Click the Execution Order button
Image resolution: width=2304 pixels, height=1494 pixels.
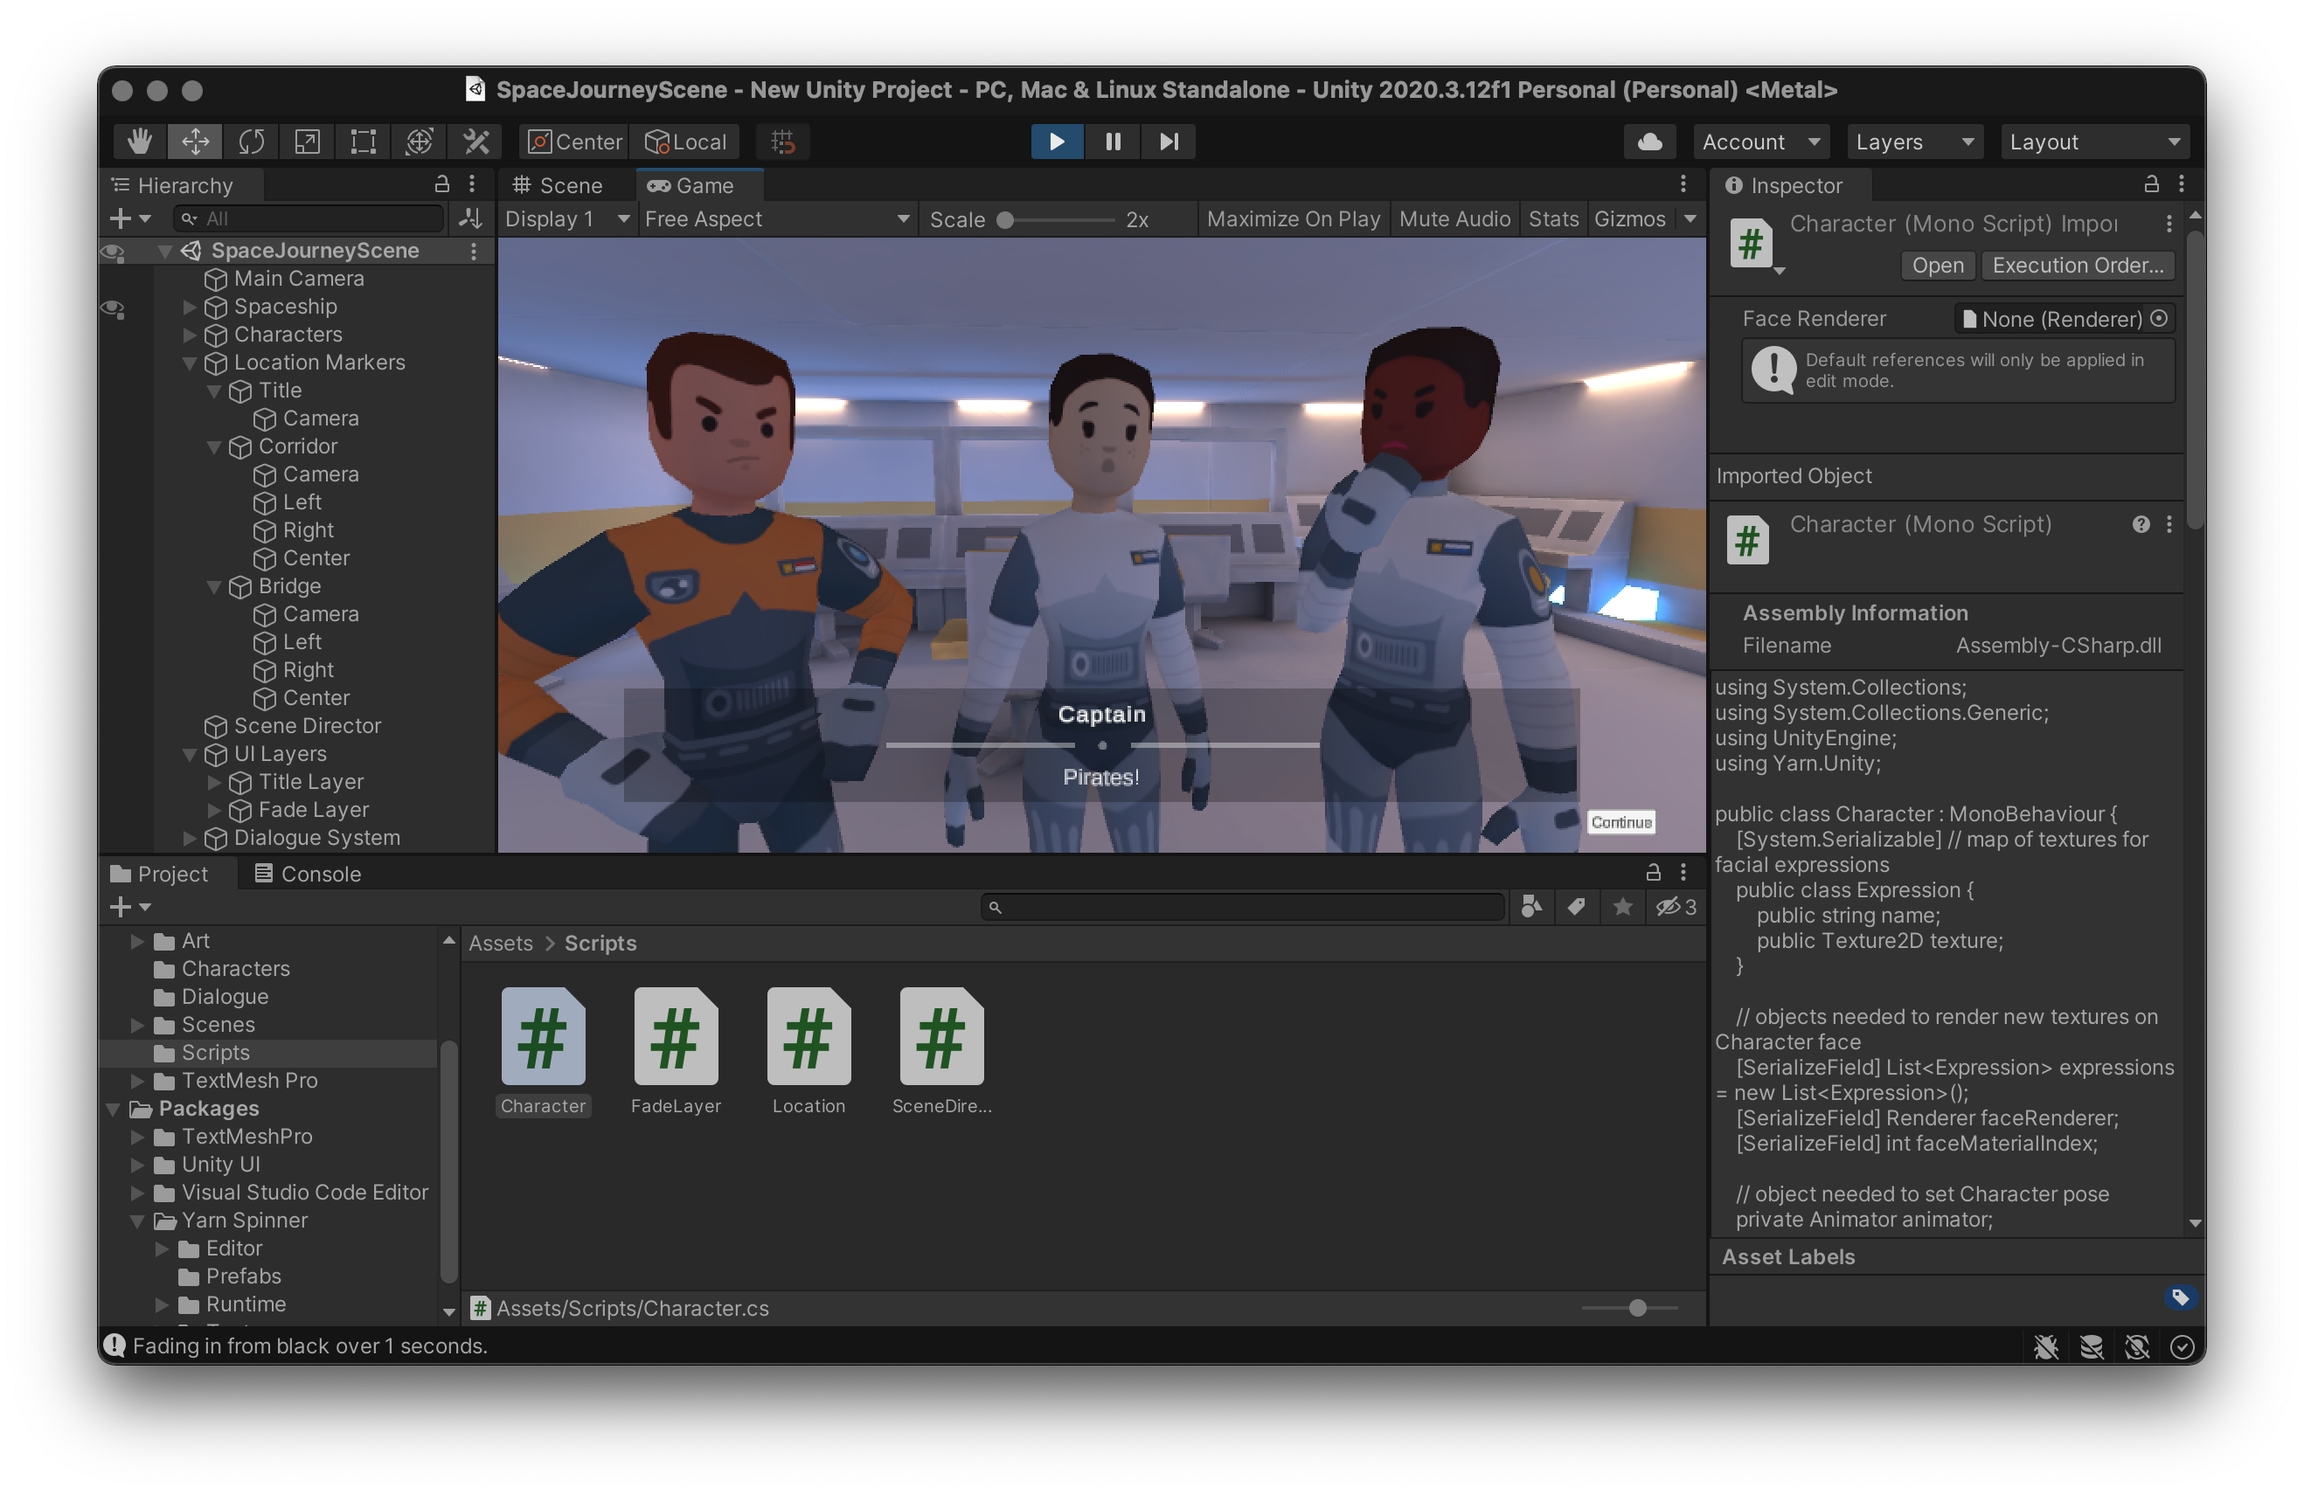pos(2077,265)
